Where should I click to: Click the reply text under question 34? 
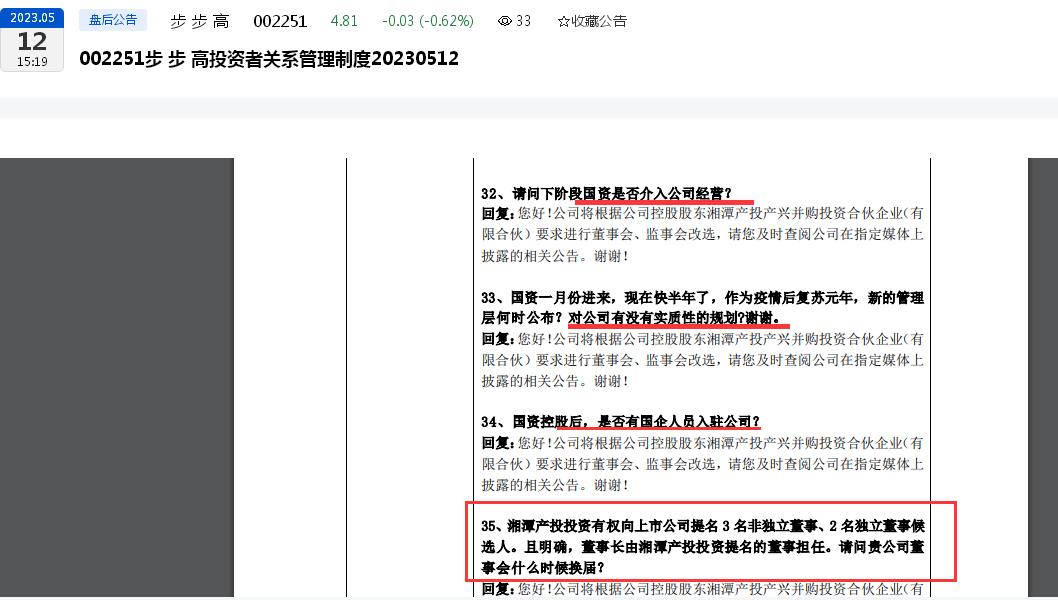pyautogui.click(x=702, y=464)
